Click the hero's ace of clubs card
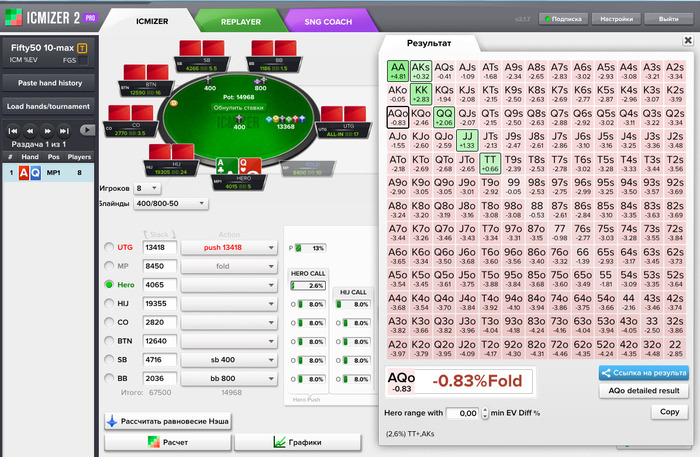This screenshot has height=457, width=700. [226, 166]
